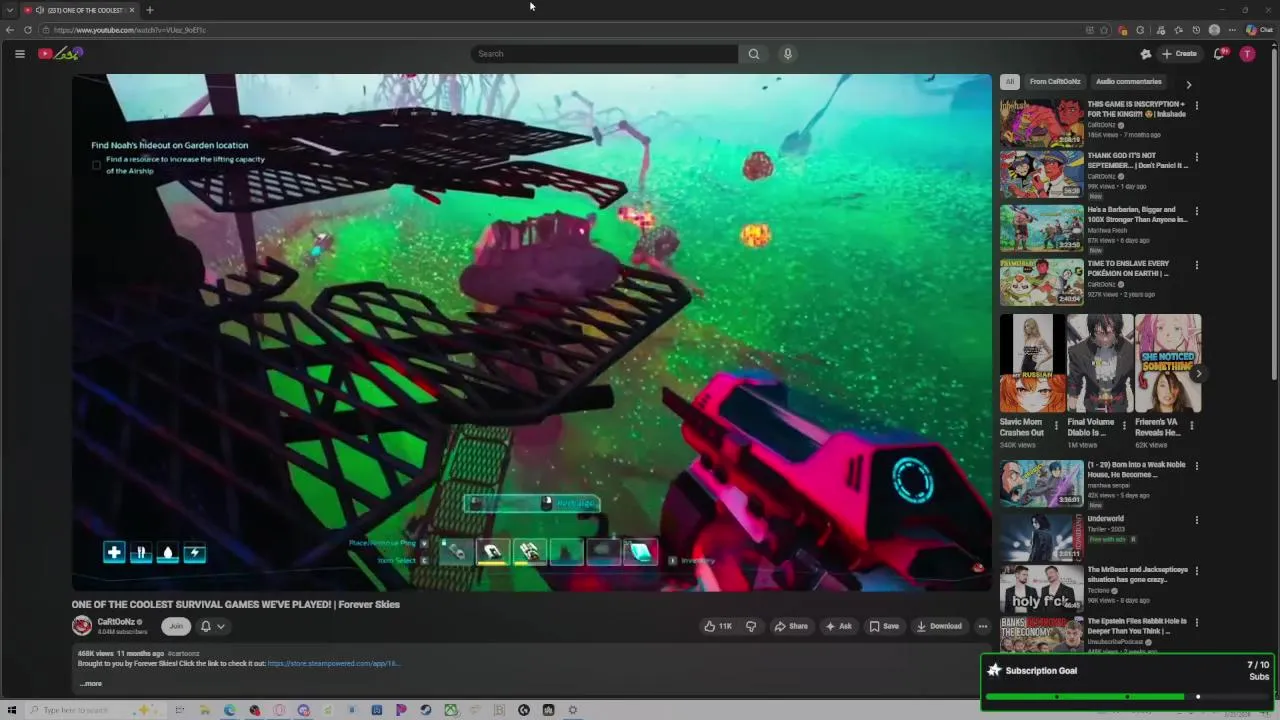Open options menu for the Underworld video

click(1197, 520)
